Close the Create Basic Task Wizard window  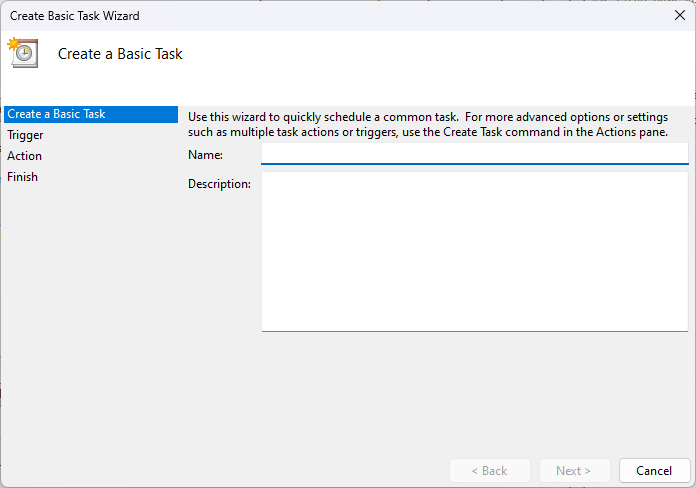pos(680,15)
